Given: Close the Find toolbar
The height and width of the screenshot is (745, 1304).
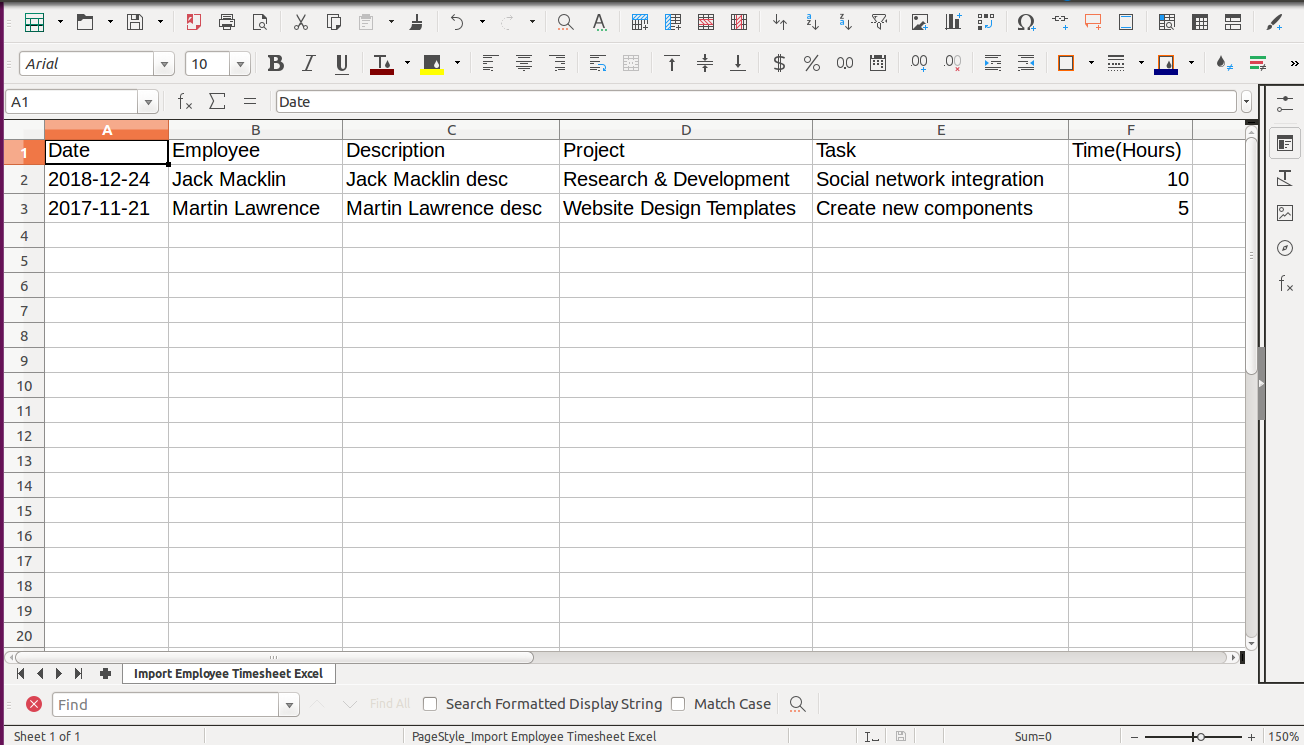Looking at the screenshot, I should [x=34, y=704].
